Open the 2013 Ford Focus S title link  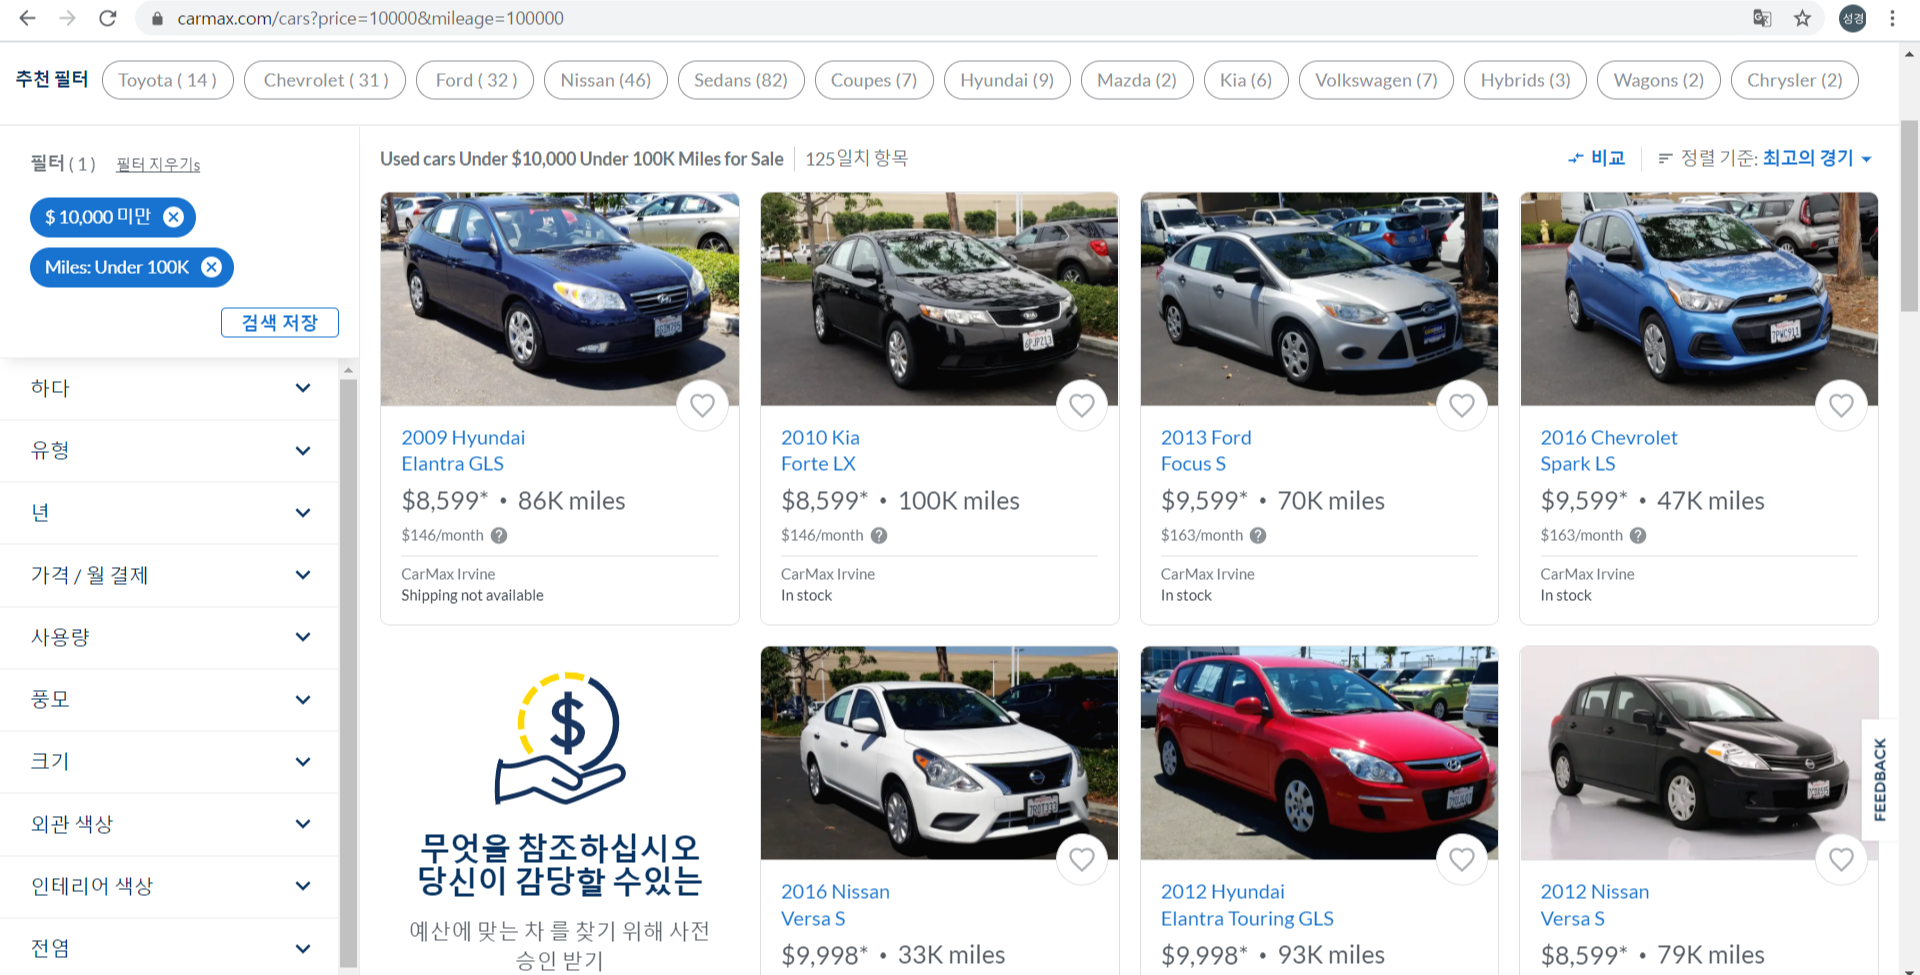click(1206, 450)
